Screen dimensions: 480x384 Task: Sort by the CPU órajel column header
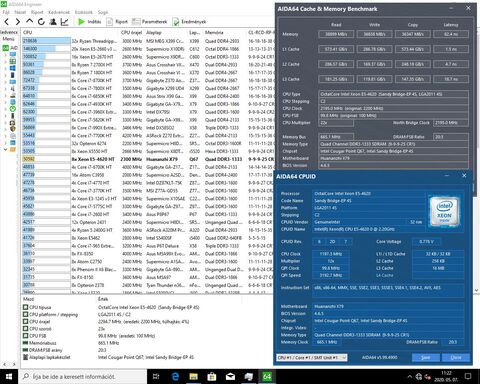point(132,32)
